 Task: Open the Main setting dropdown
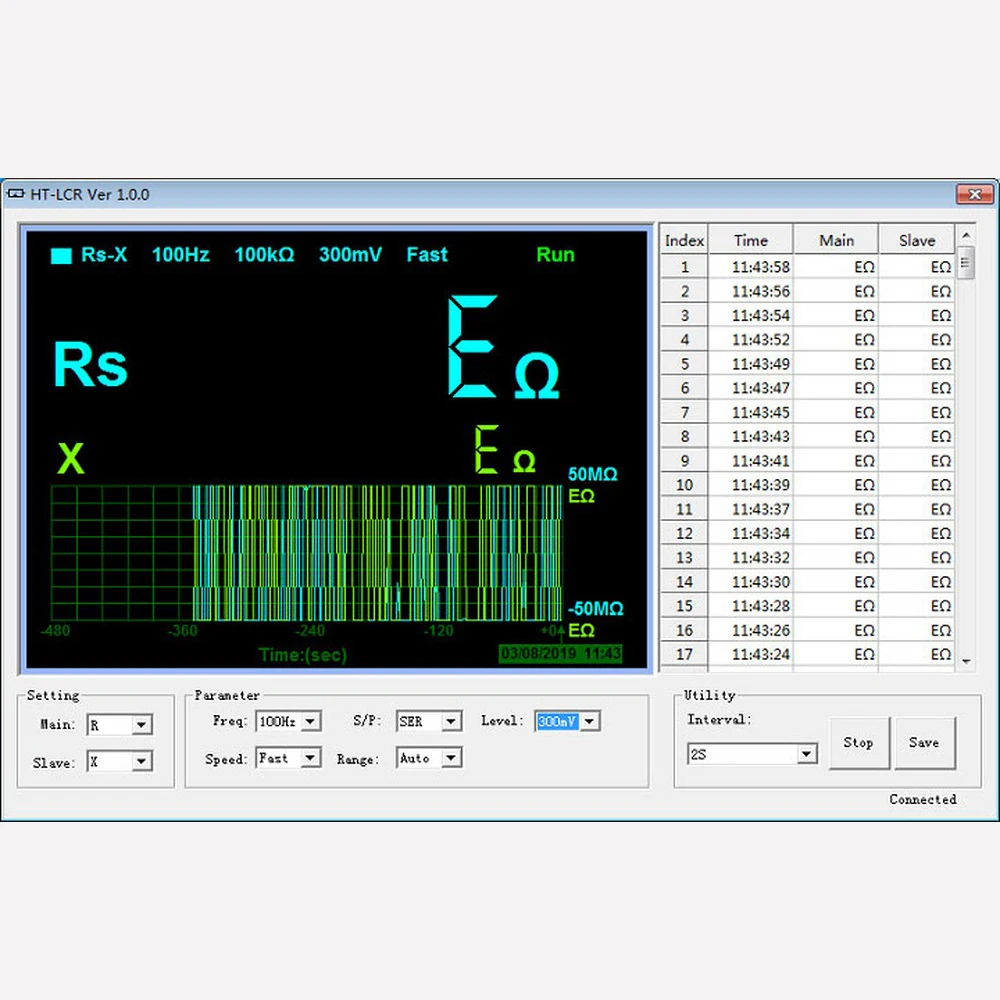[x=141, y=725]
